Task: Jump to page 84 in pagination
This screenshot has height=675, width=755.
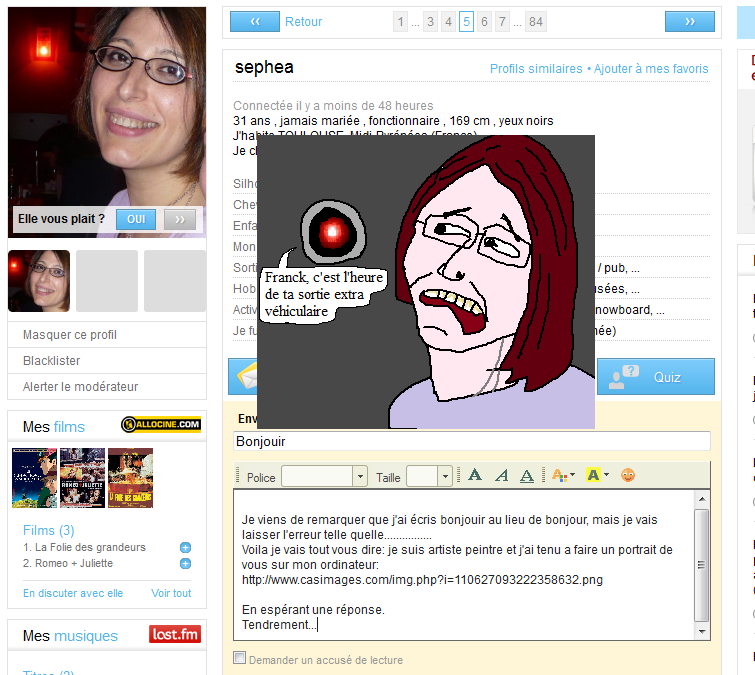Action: (535, 21)
